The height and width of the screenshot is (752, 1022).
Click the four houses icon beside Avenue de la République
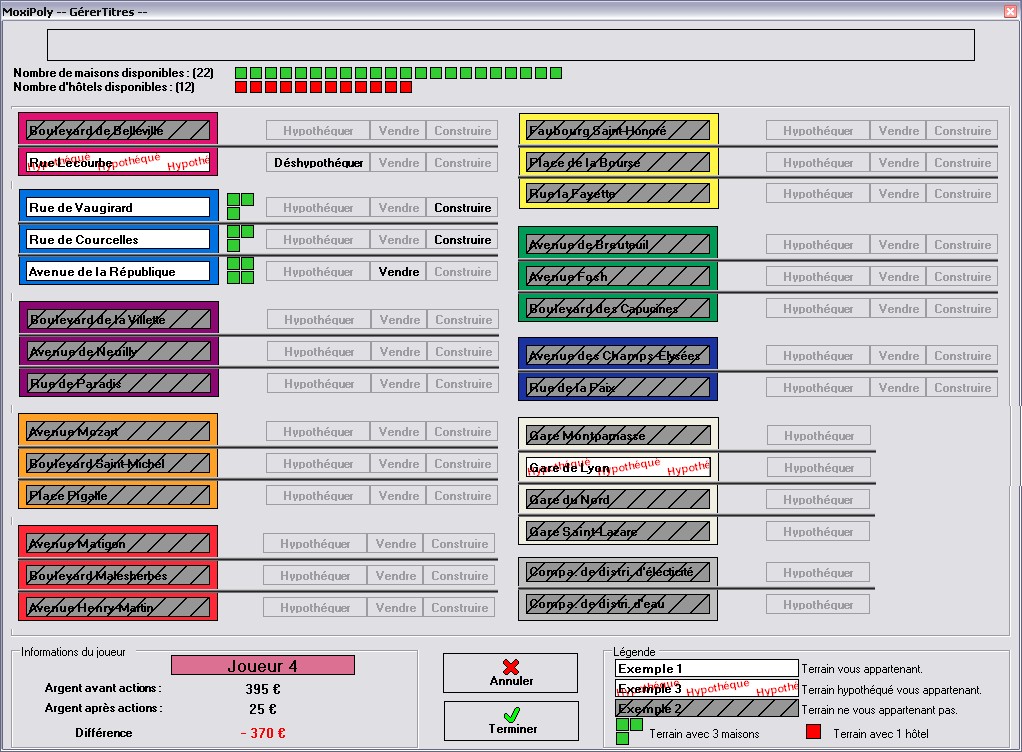pos(240,270)
